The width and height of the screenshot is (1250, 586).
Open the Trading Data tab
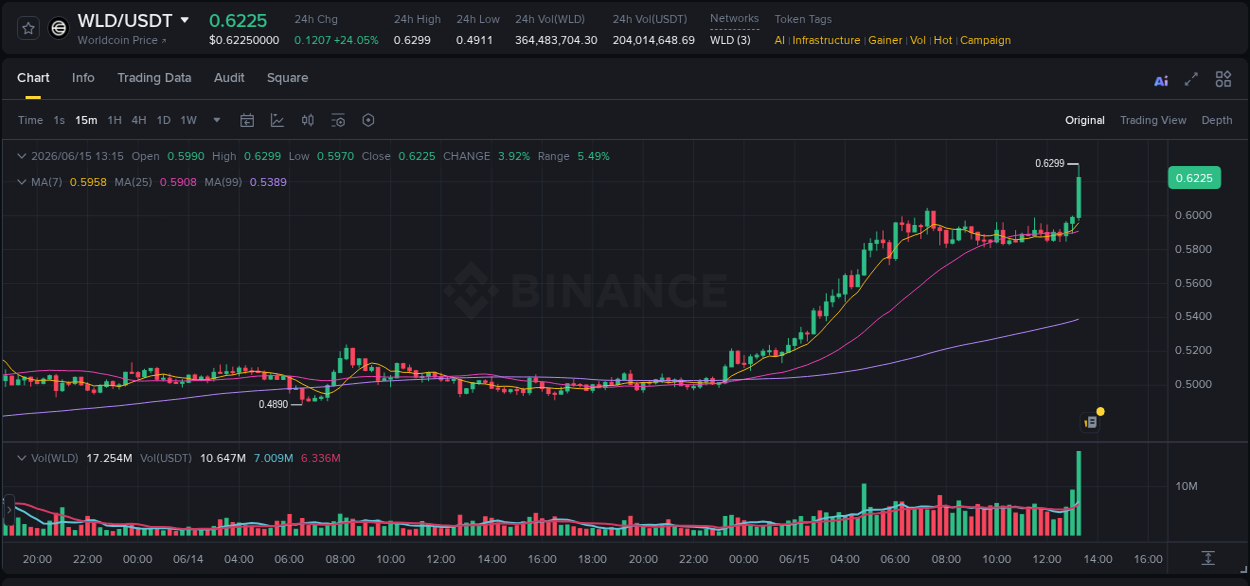click(x=154, y=78)
